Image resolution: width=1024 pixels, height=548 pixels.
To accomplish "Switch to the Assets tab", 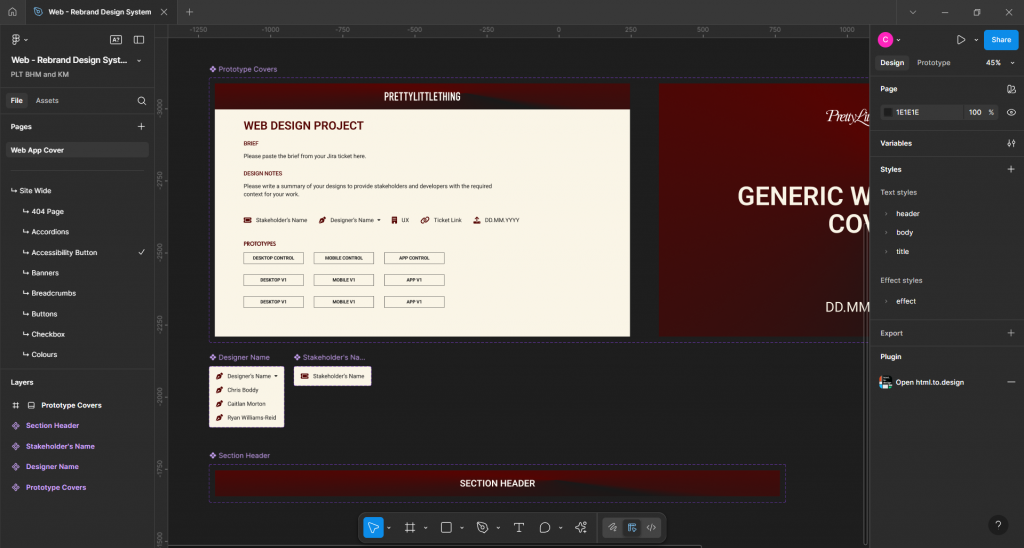I will pos(47,101).
